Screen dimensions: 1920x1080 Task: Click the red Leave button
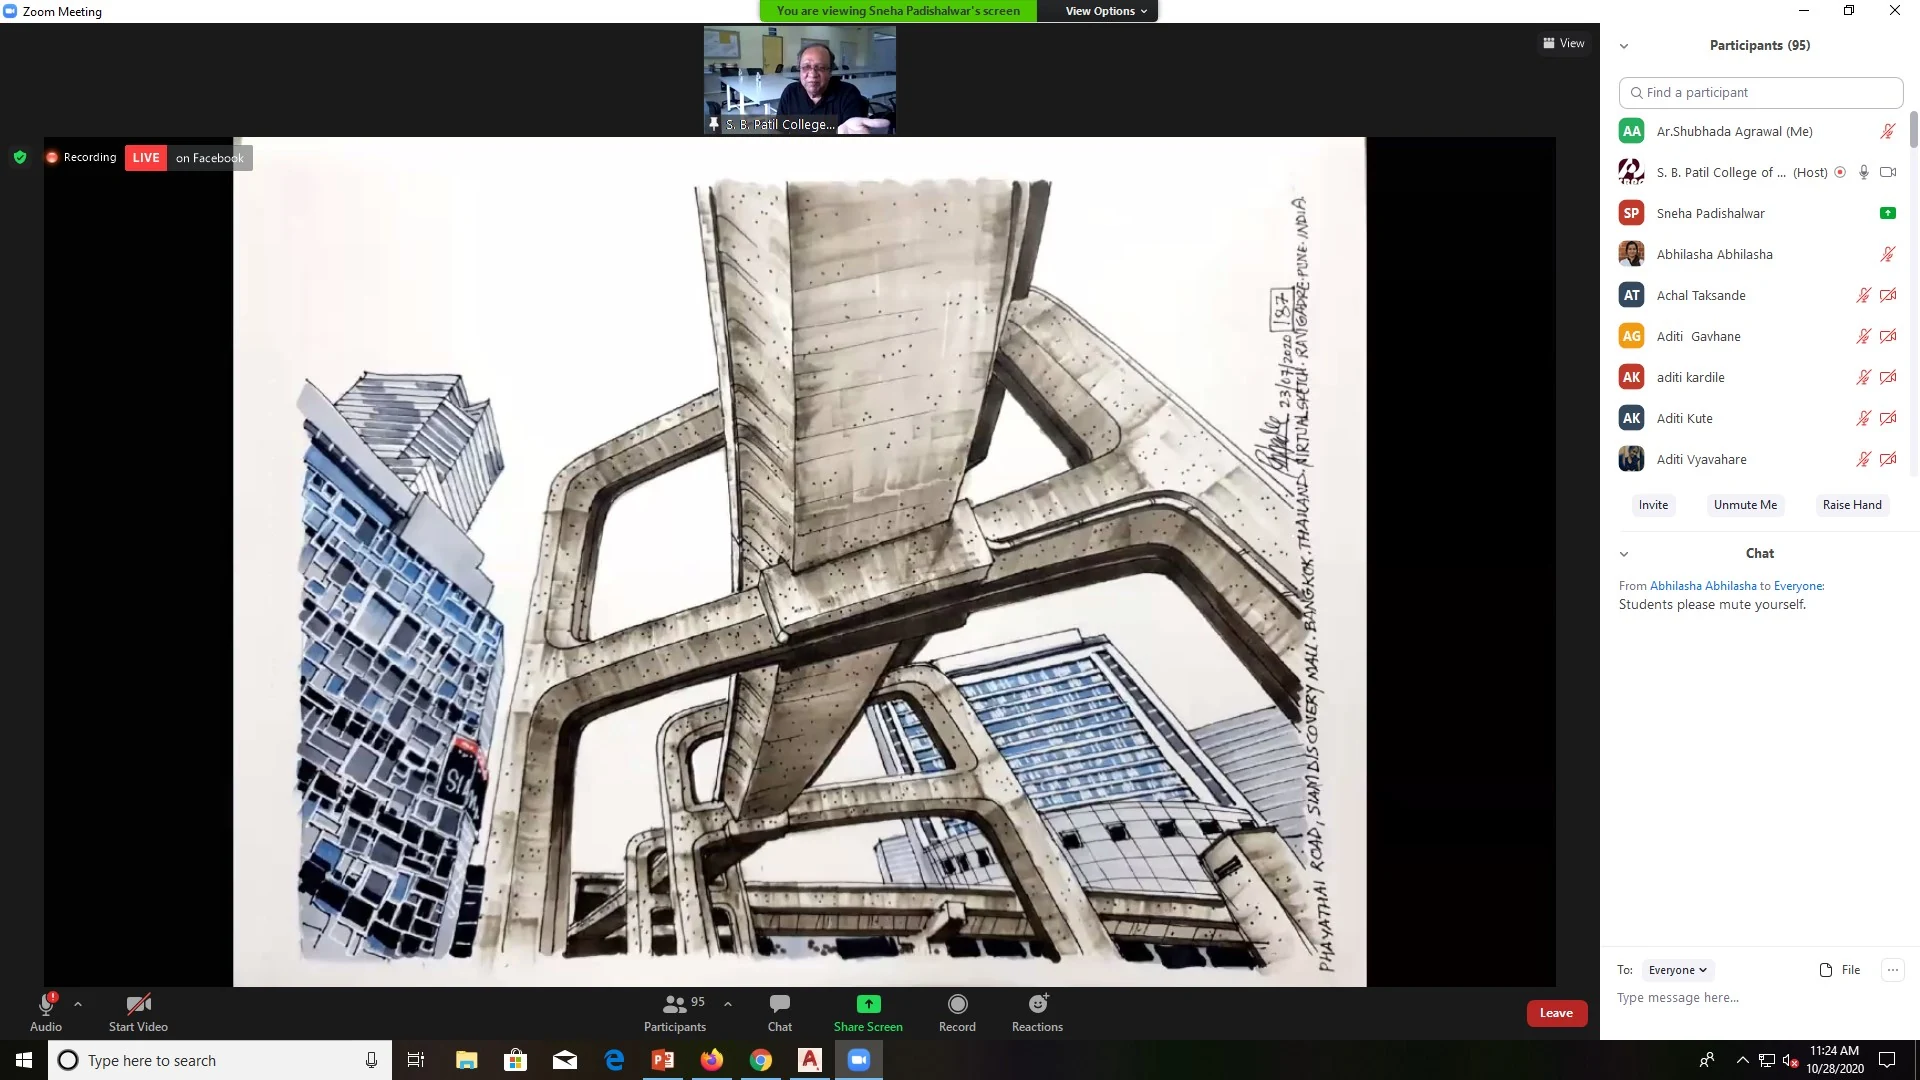[x=1556, y=1013]
